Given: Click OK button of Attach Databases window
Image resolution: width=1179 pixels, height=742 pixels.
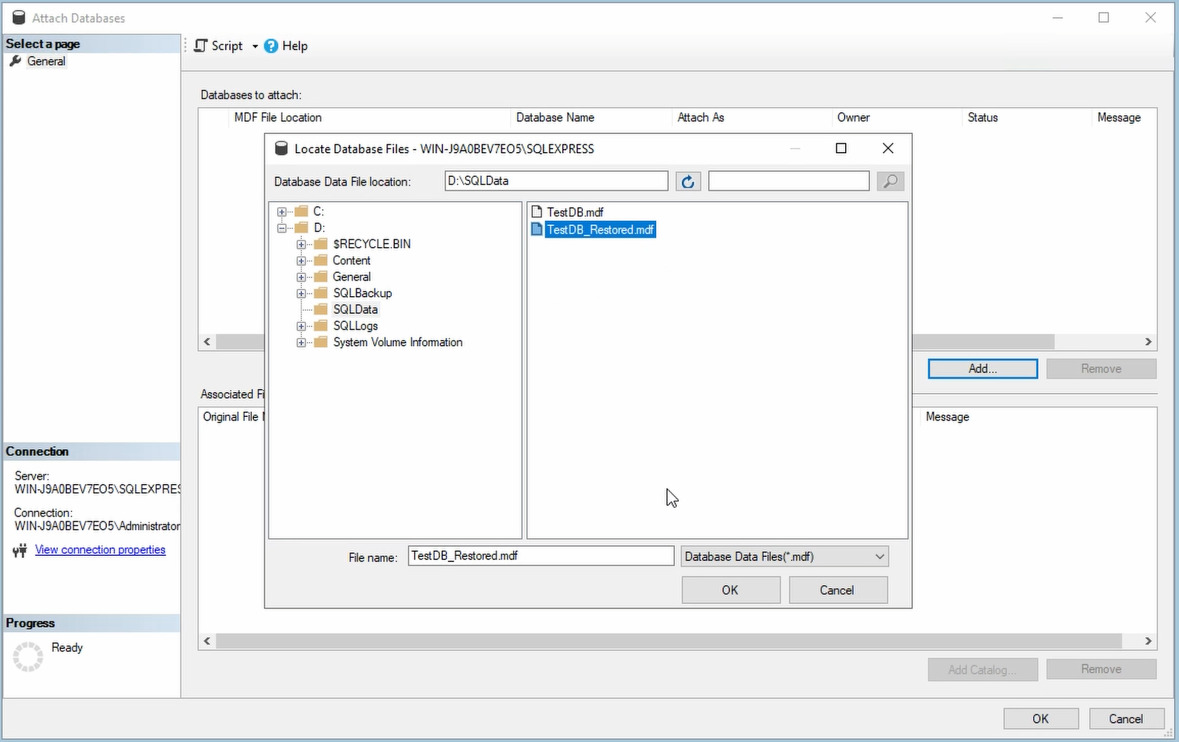Looking at the screenshot, I should 1041,719.
